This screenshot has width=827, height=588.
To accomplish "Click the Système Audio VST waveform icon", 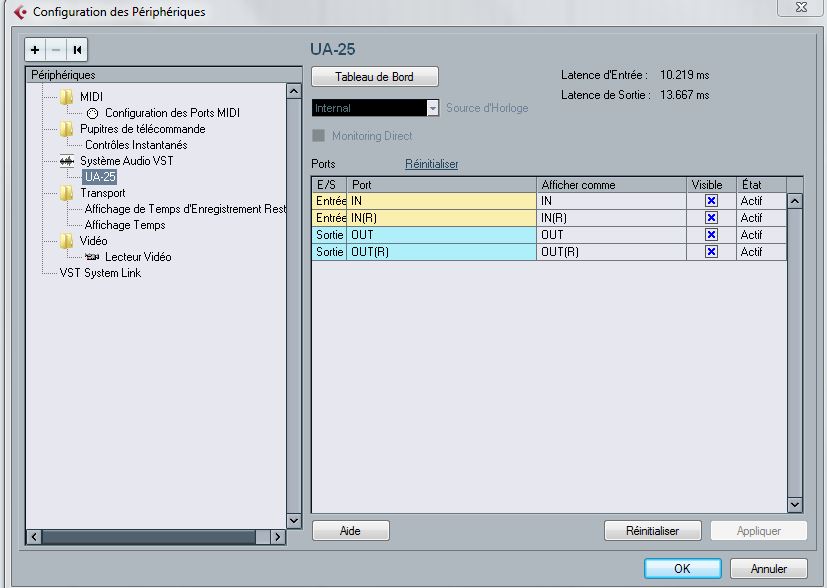I will click(x=66, y=161).
